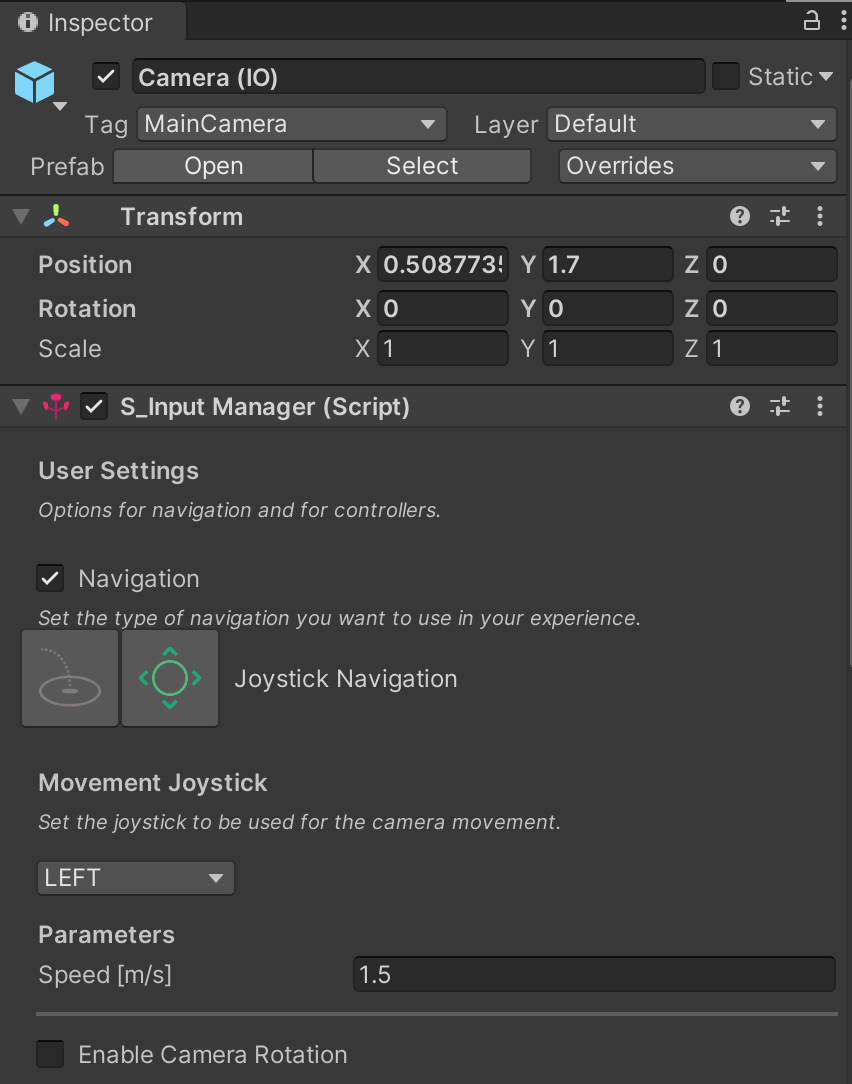Toggle the Static checkbox
The width and height of the screenshot is (852, 1084).
(726, 77)
